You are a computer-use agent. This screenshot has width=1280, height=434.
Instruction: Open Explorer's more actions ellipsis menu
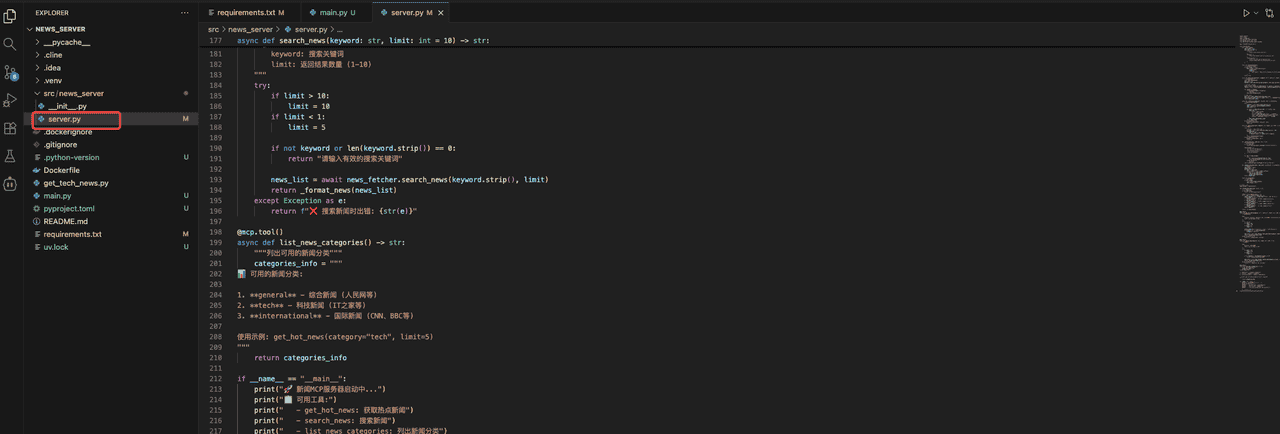[184, 13]
